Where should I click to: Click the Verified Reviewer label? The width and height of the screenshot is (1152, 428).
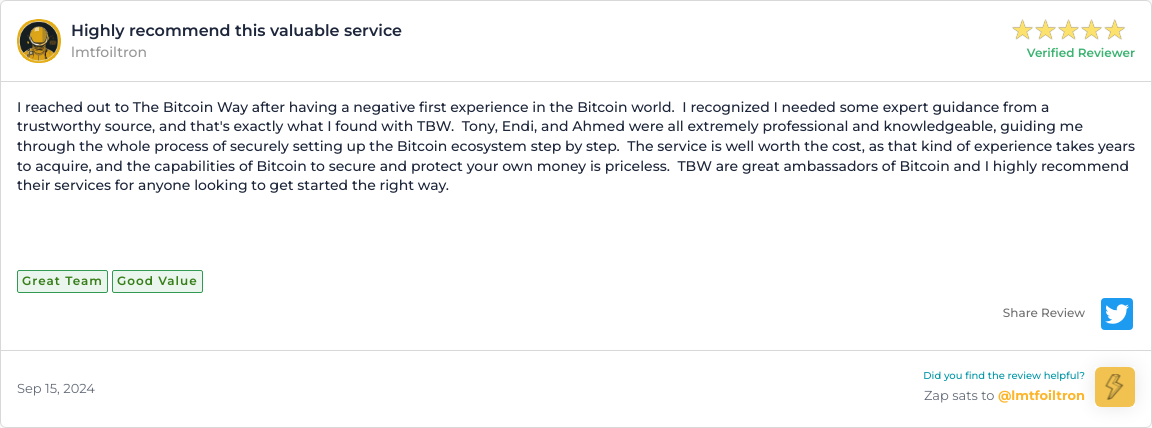1080,53
